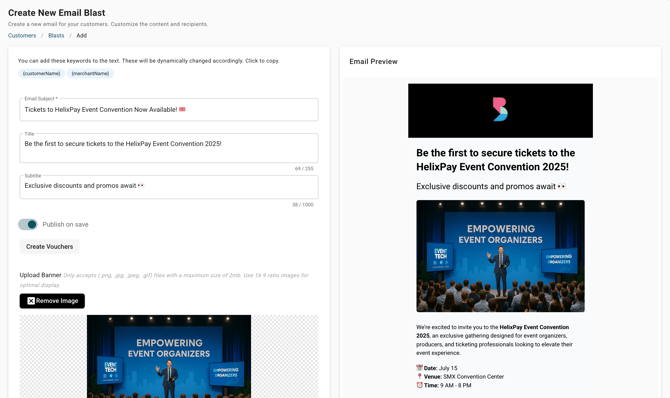Click the clock emoji beside Time
Image resolution: width=670 pixels, height=398 pixels.
pos(419,385)
